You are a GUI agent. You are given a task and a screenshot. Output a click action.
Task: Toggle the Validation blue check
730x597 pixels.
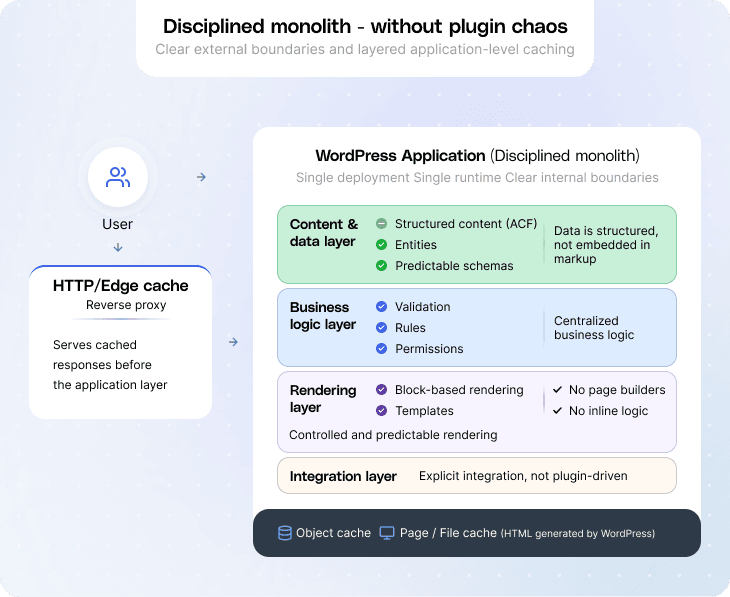[x=381, y=307]
